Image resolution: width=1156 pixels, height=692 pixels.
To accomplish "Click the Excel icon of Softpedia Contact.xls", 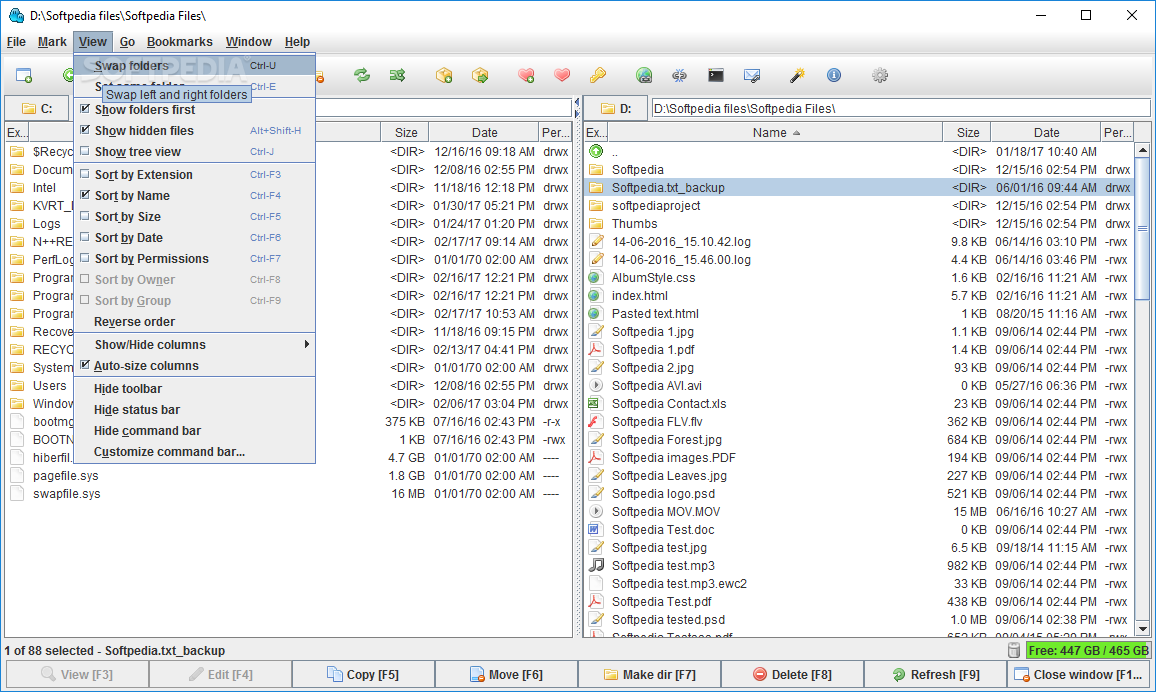I will point(596,403).
